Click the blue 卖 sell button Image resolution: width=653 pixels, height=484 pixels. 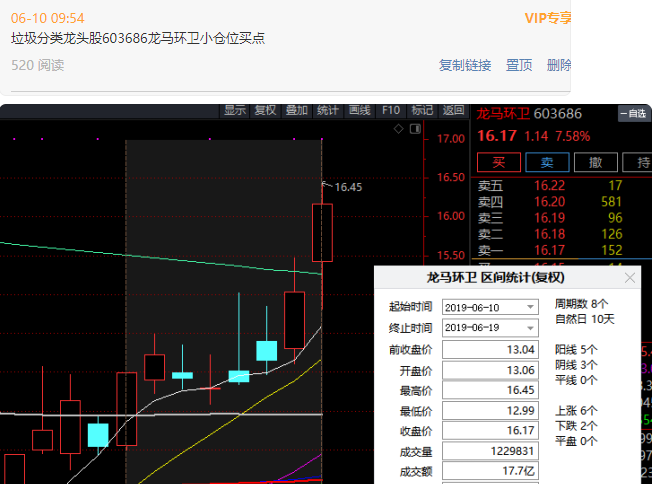pos(547,162)
